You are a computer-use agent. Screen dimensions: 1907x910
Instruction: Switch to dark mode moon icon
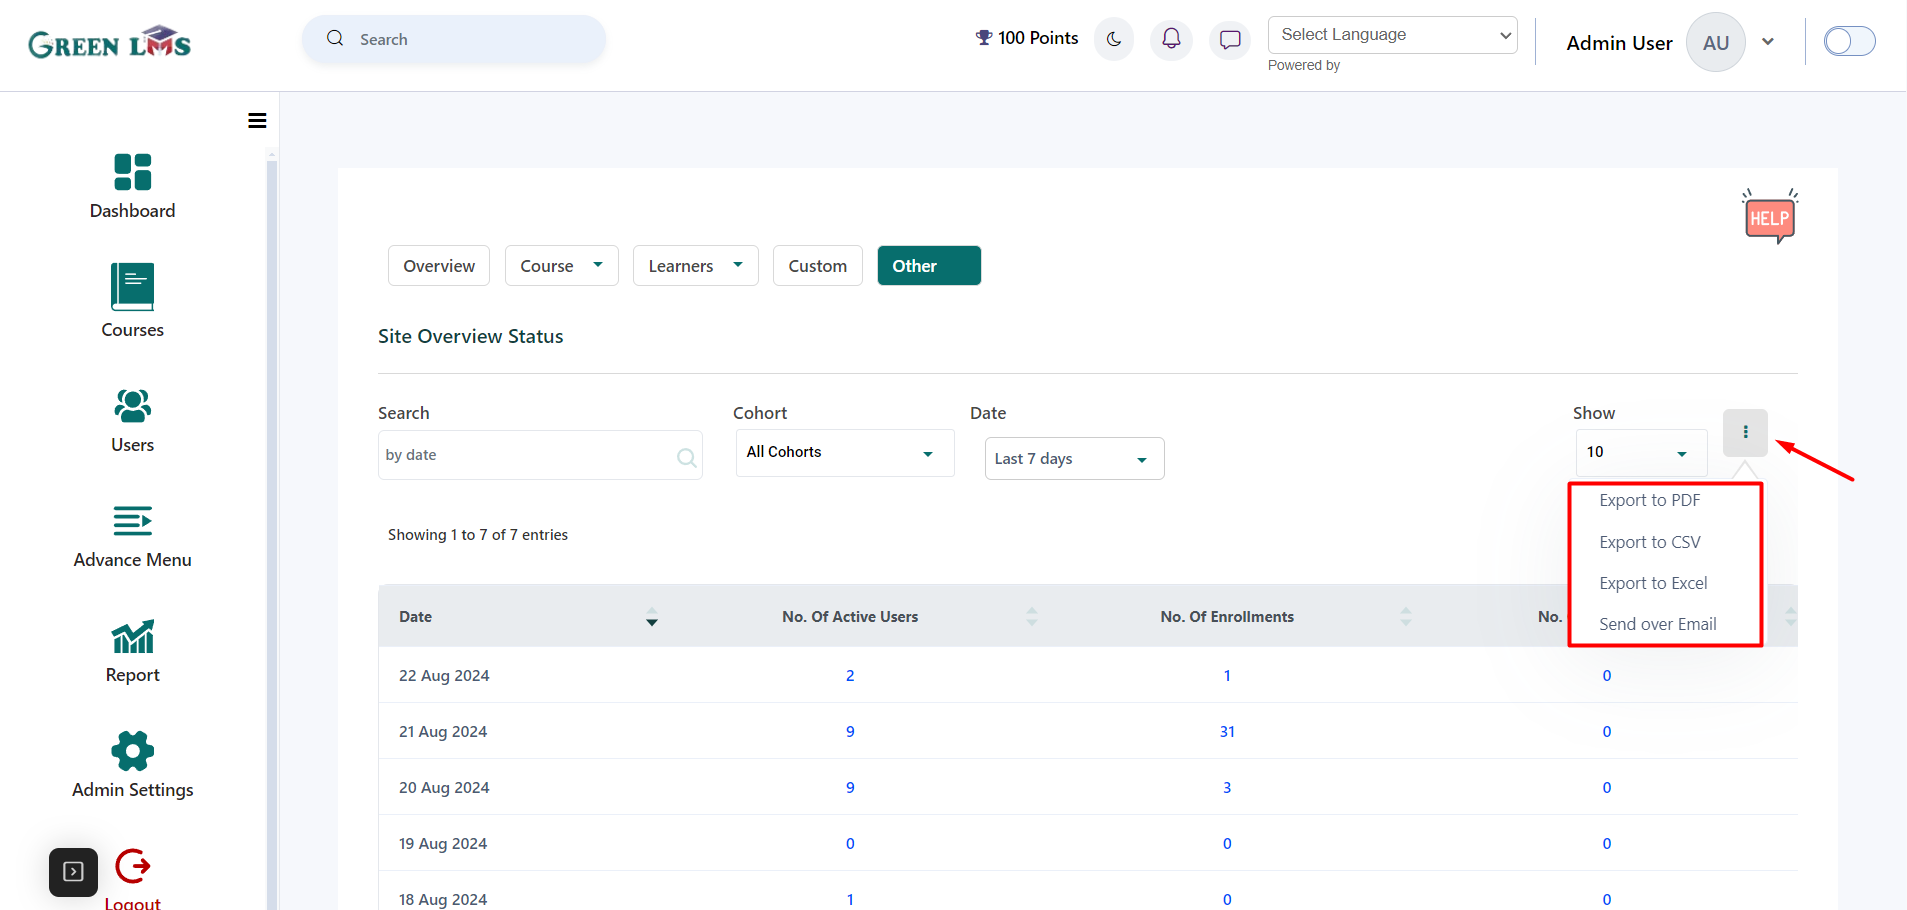1114,40
